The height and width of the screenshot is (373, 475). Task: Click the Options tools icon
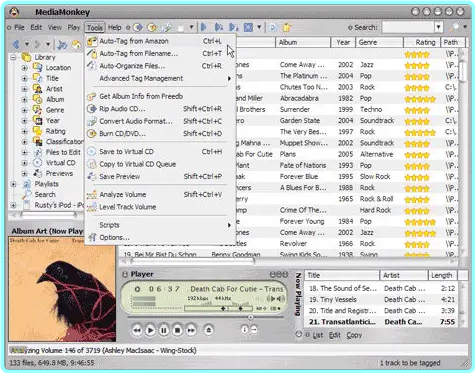coord(92,237)
